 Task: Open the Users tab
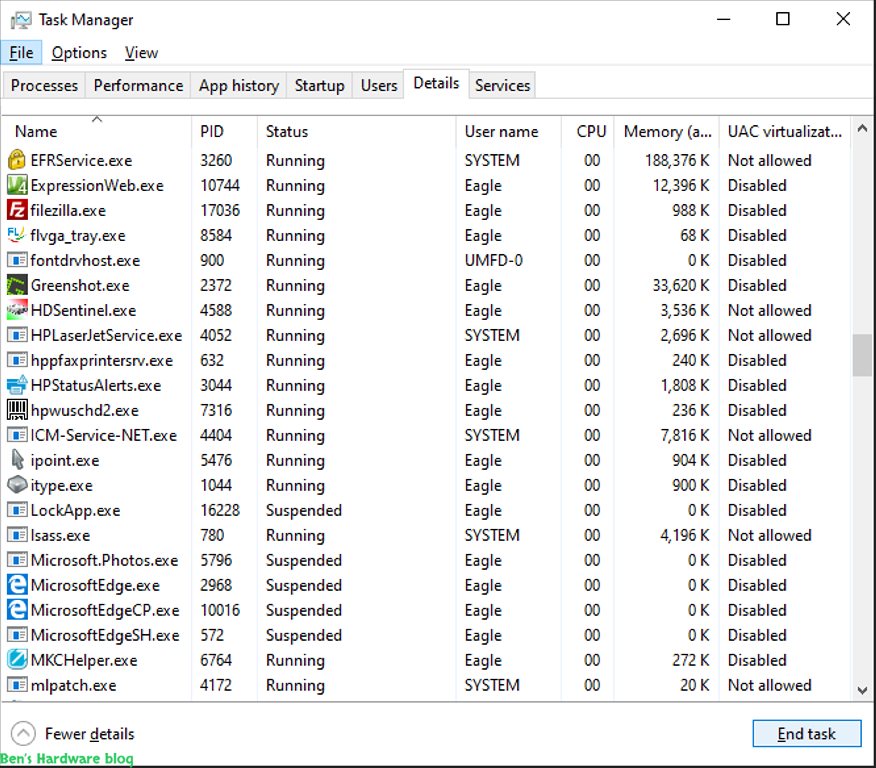(x=378, y=85)
